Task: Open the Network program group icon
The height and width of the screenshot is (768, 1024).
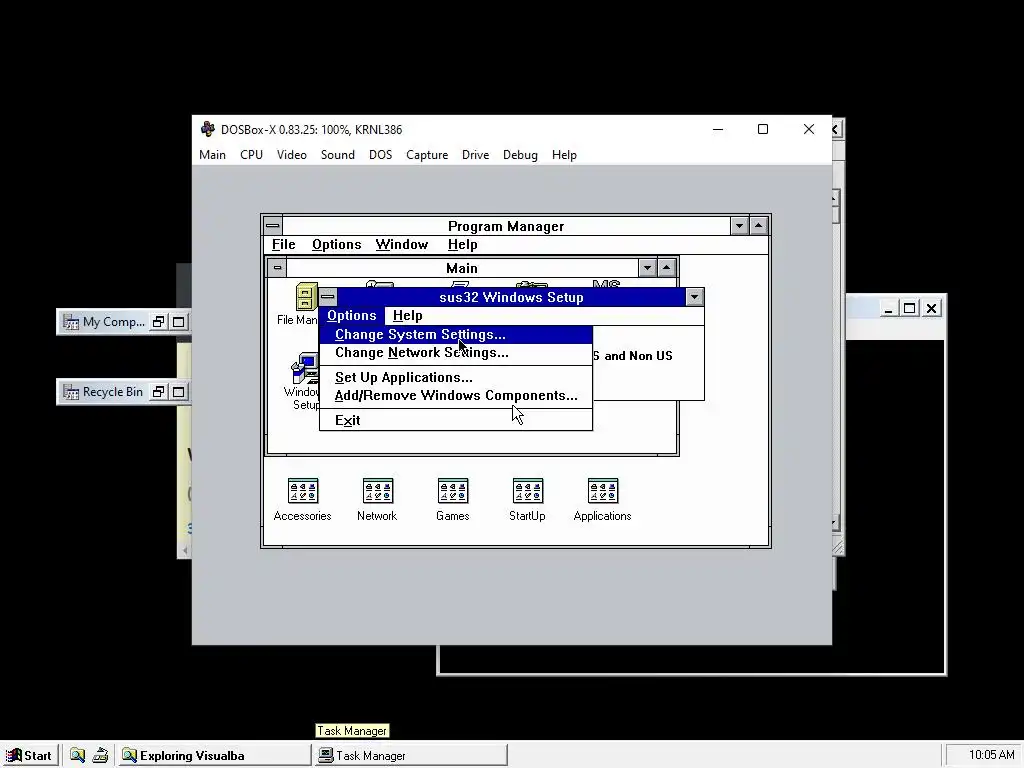Action: (377, 491)
